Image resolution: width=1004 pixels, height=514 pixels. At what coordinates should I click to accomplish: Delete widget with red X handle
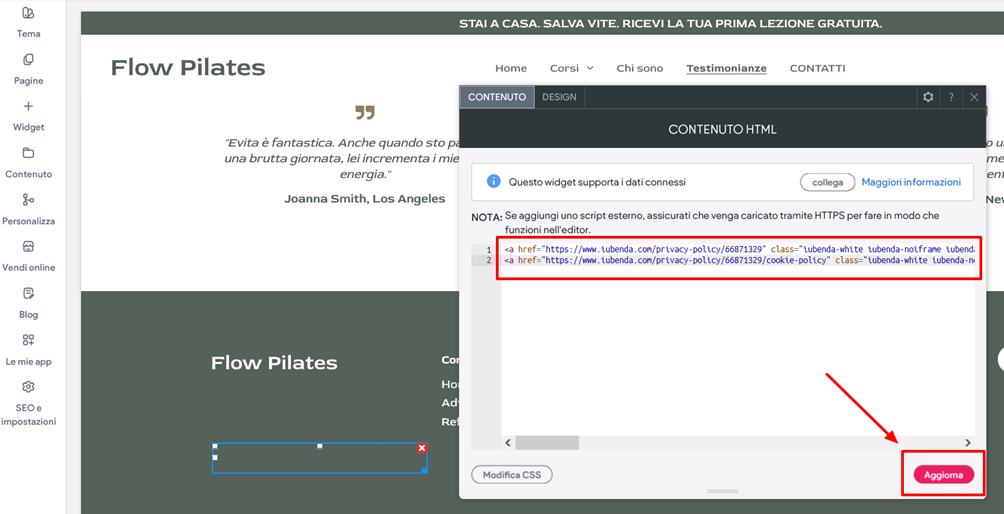coord(422,448)
